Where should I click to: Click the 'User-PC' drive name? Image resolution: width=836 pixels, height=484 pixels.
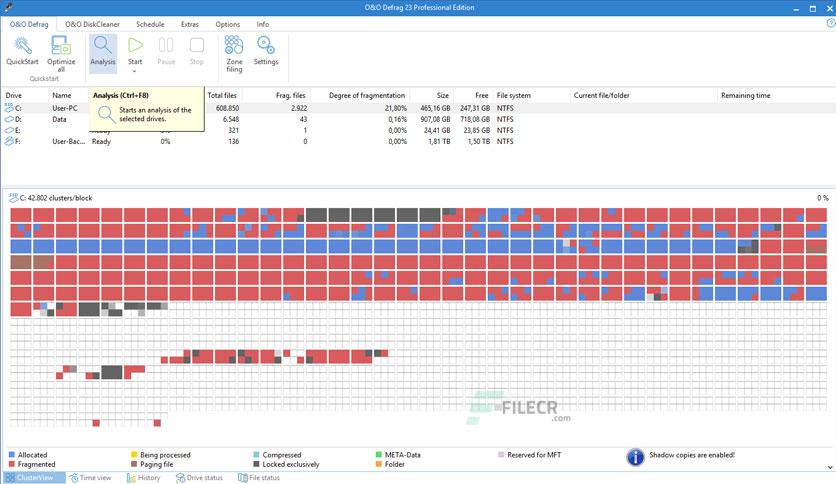[65, 108]
